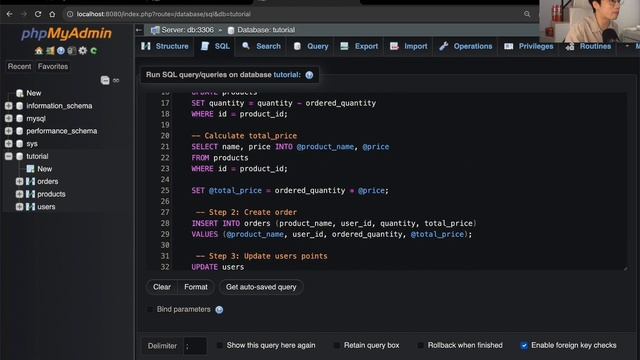Click the log out icon in sidebar
The height and width of the screenshot is (360, 640).
[x=50, y=51]
